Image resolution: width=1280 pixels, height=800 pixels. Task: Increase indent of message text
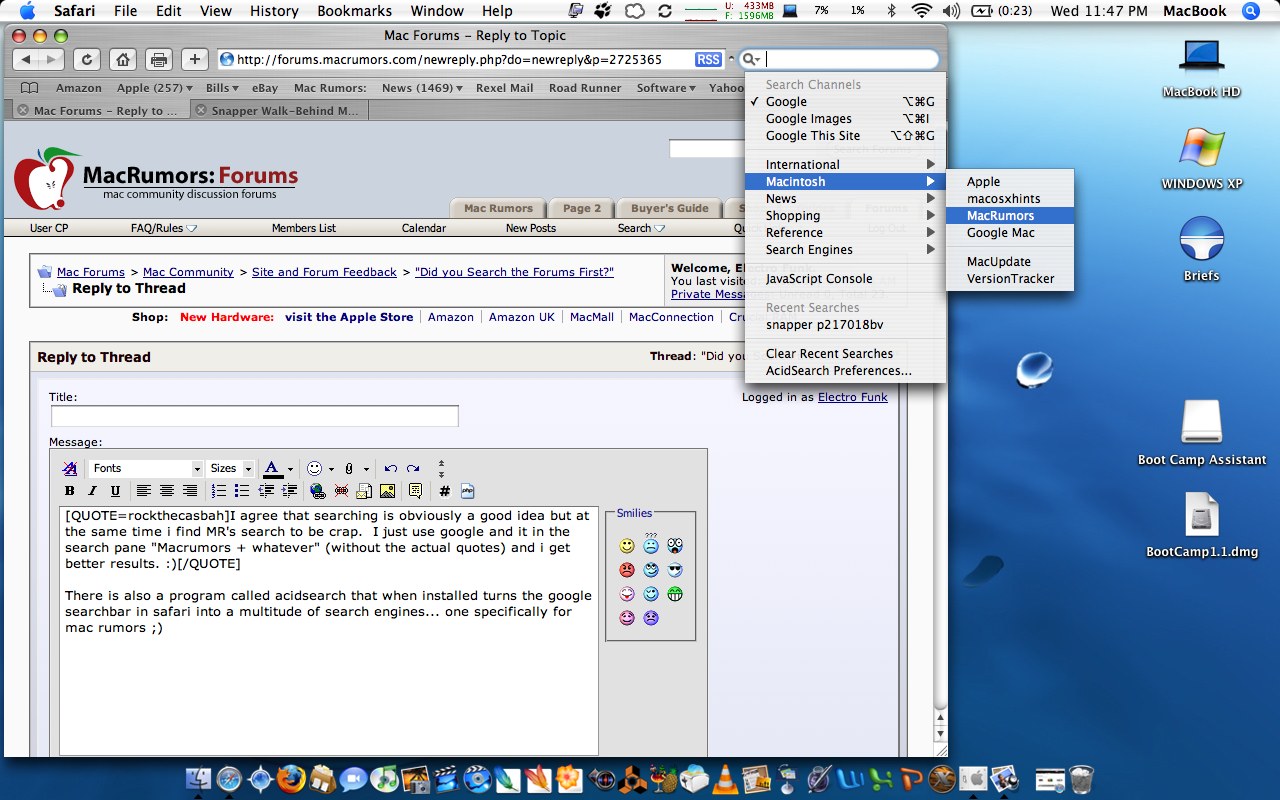(x=289, y=491)
